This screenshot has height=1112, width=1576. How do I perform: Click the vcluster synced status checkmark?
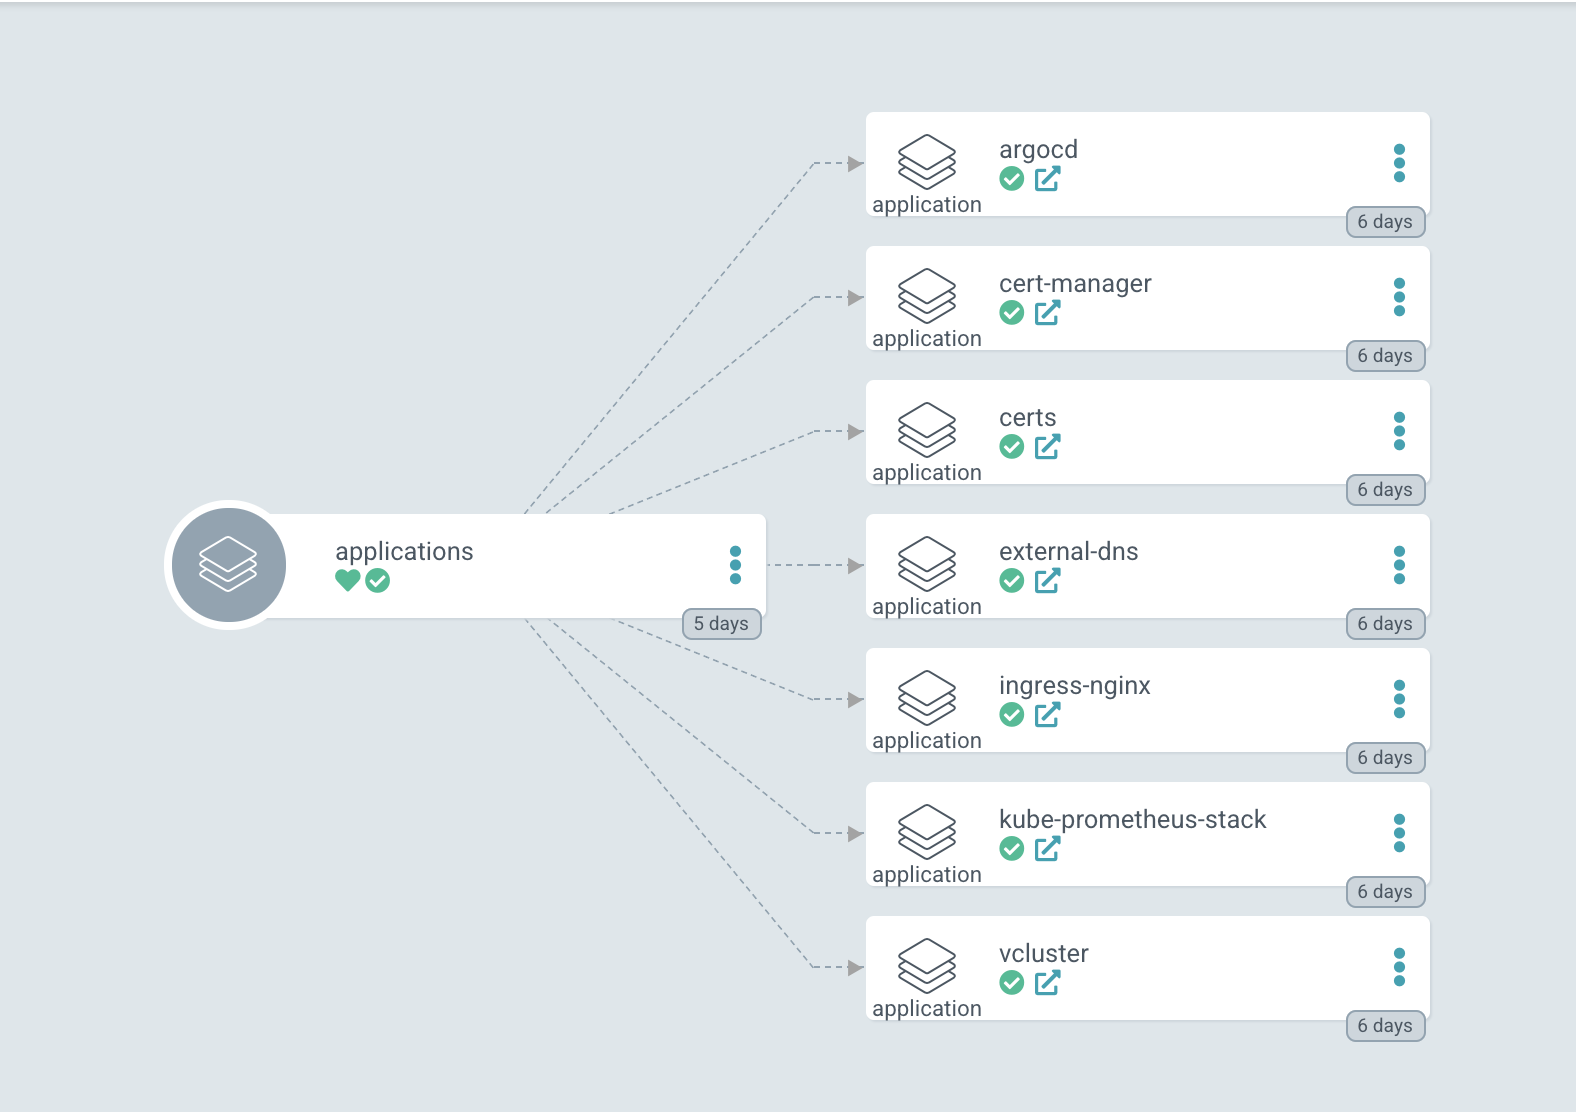1012,983
